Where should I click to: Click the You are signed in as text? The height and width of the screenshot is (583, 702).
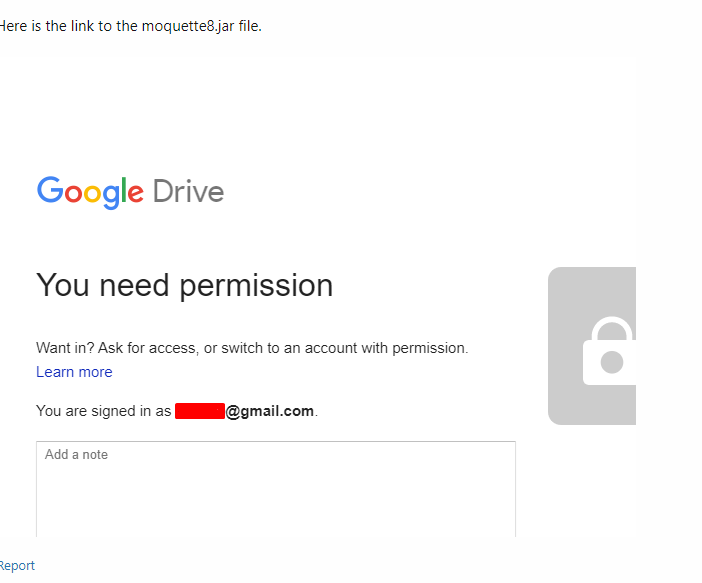103,411
